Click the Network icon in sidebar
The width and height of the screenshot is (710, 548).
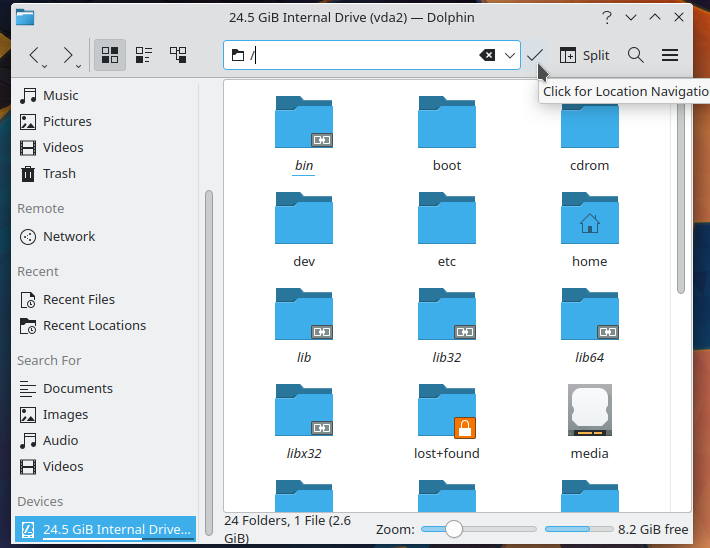point(28,237)
